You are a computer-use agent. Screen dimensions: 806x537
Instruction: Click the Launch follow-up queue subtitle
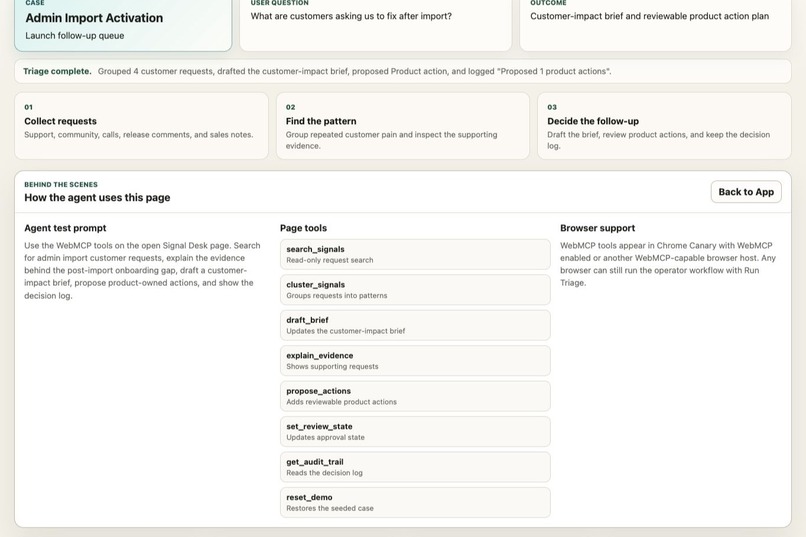tap(75, 35)
